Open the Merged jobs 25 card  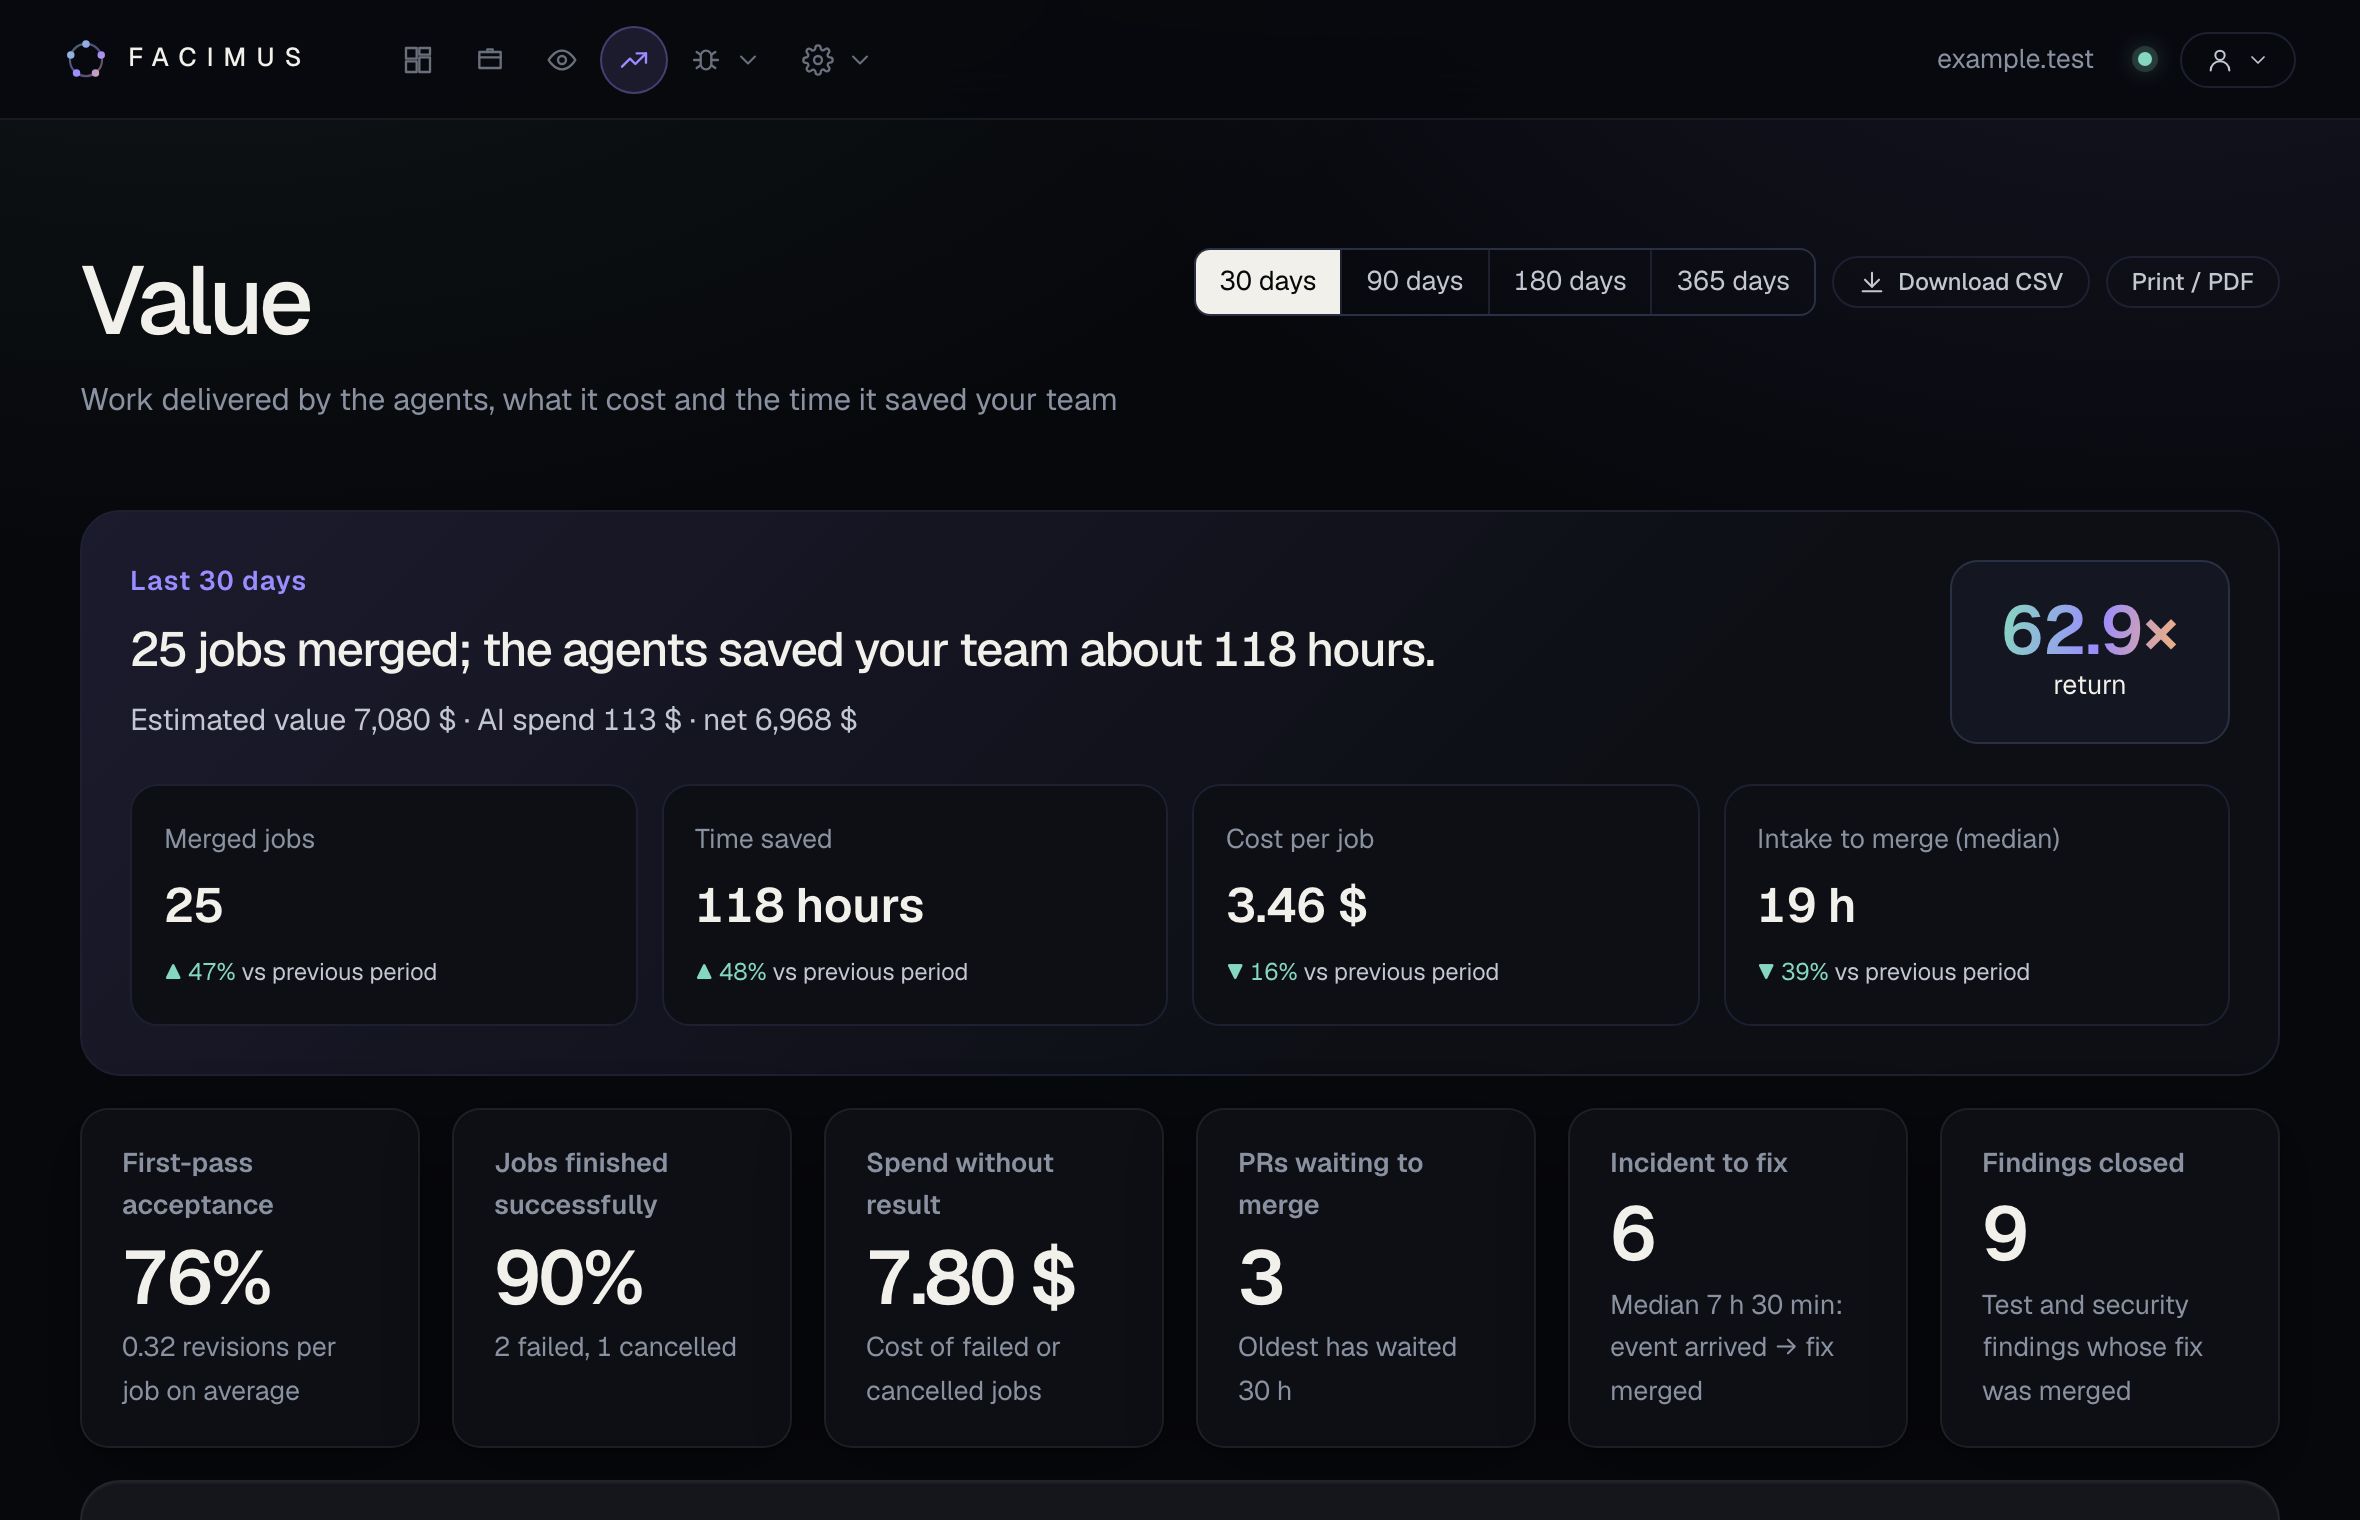point(384,905)
